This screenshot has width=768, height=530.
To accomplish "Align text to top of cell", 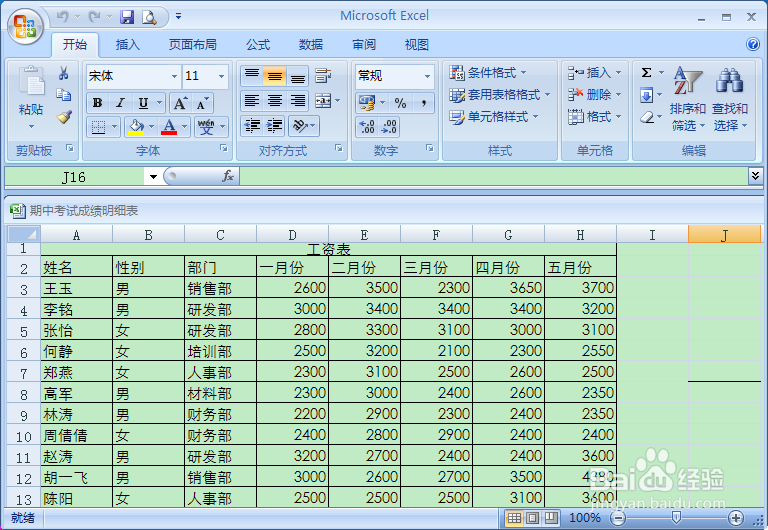I will pyautogui.click(x=252, y=75).
